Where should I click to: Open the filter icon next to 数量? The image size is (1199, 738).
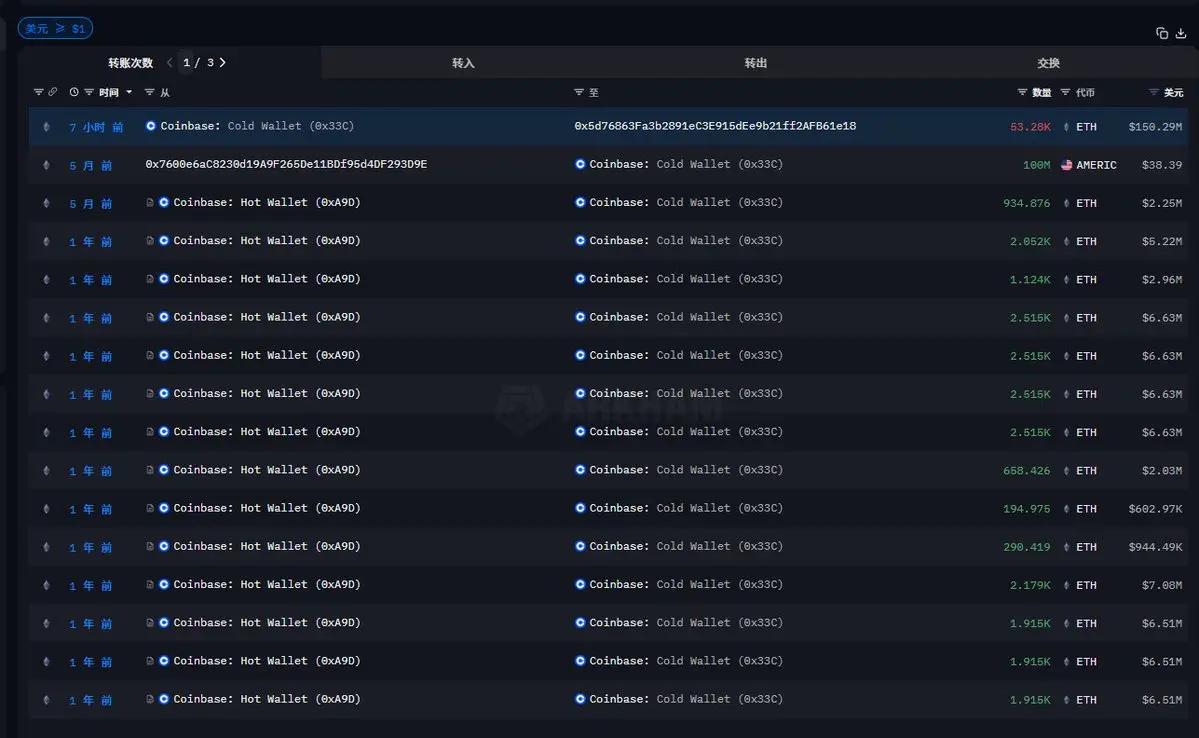pyautogui.click(x=1022, y=92)
